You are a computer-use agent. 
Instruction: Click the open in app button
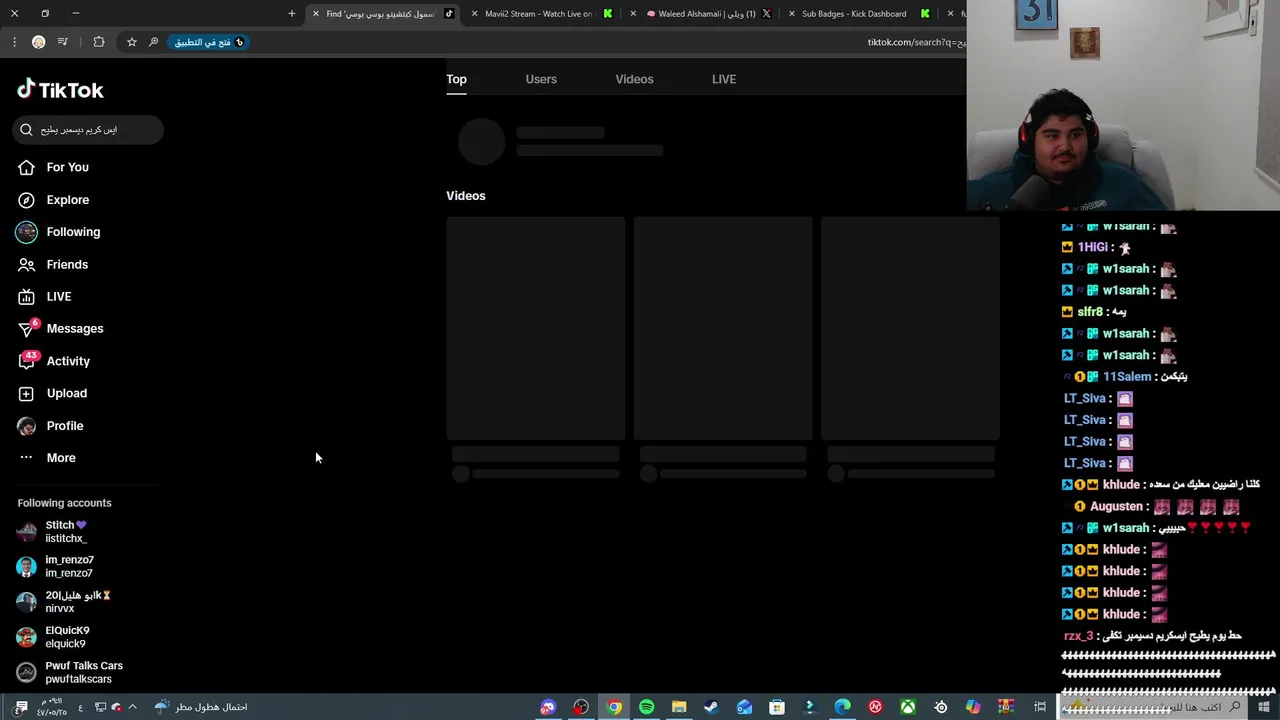coord(210,42)
